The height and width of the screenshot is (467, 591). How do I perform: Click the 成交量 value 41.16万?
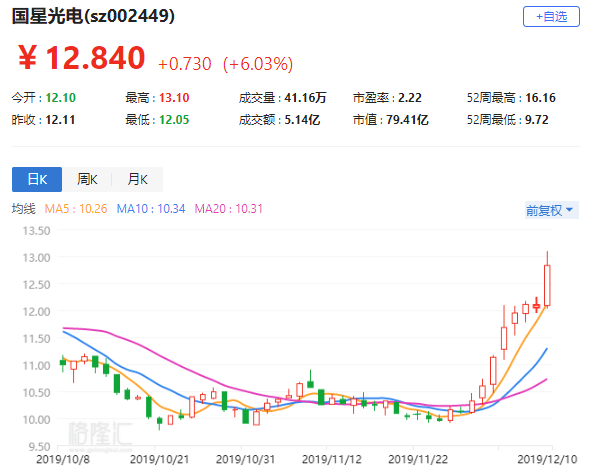pos(305,98)
